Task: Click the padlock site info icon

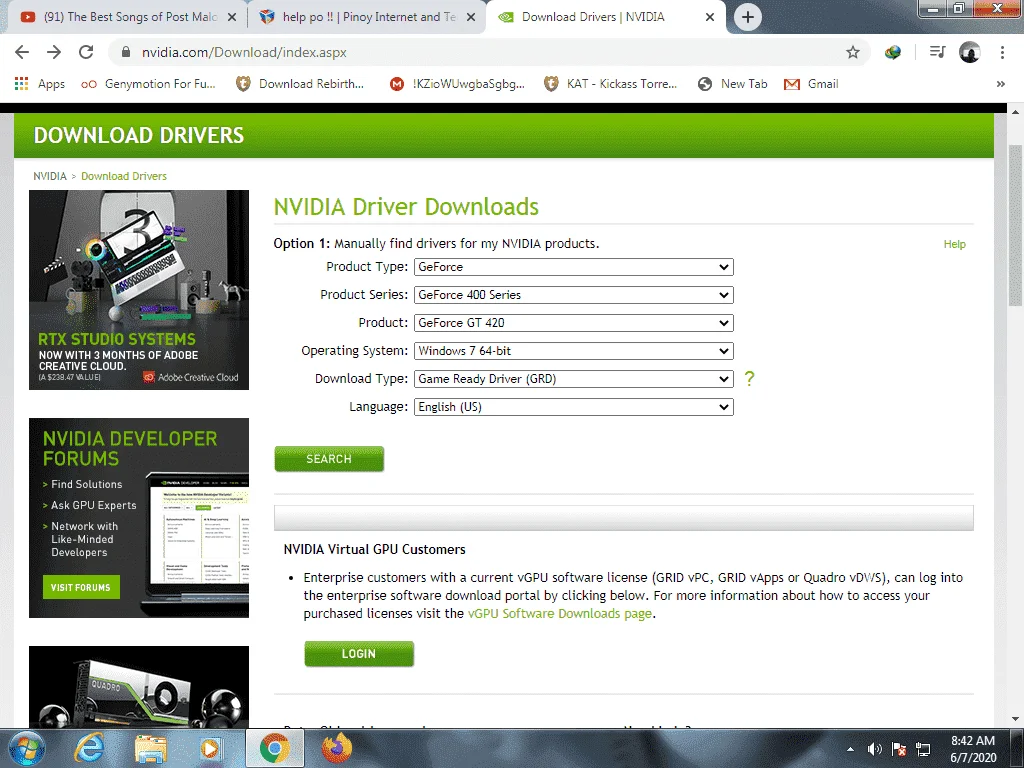Action: click(126, 52)
